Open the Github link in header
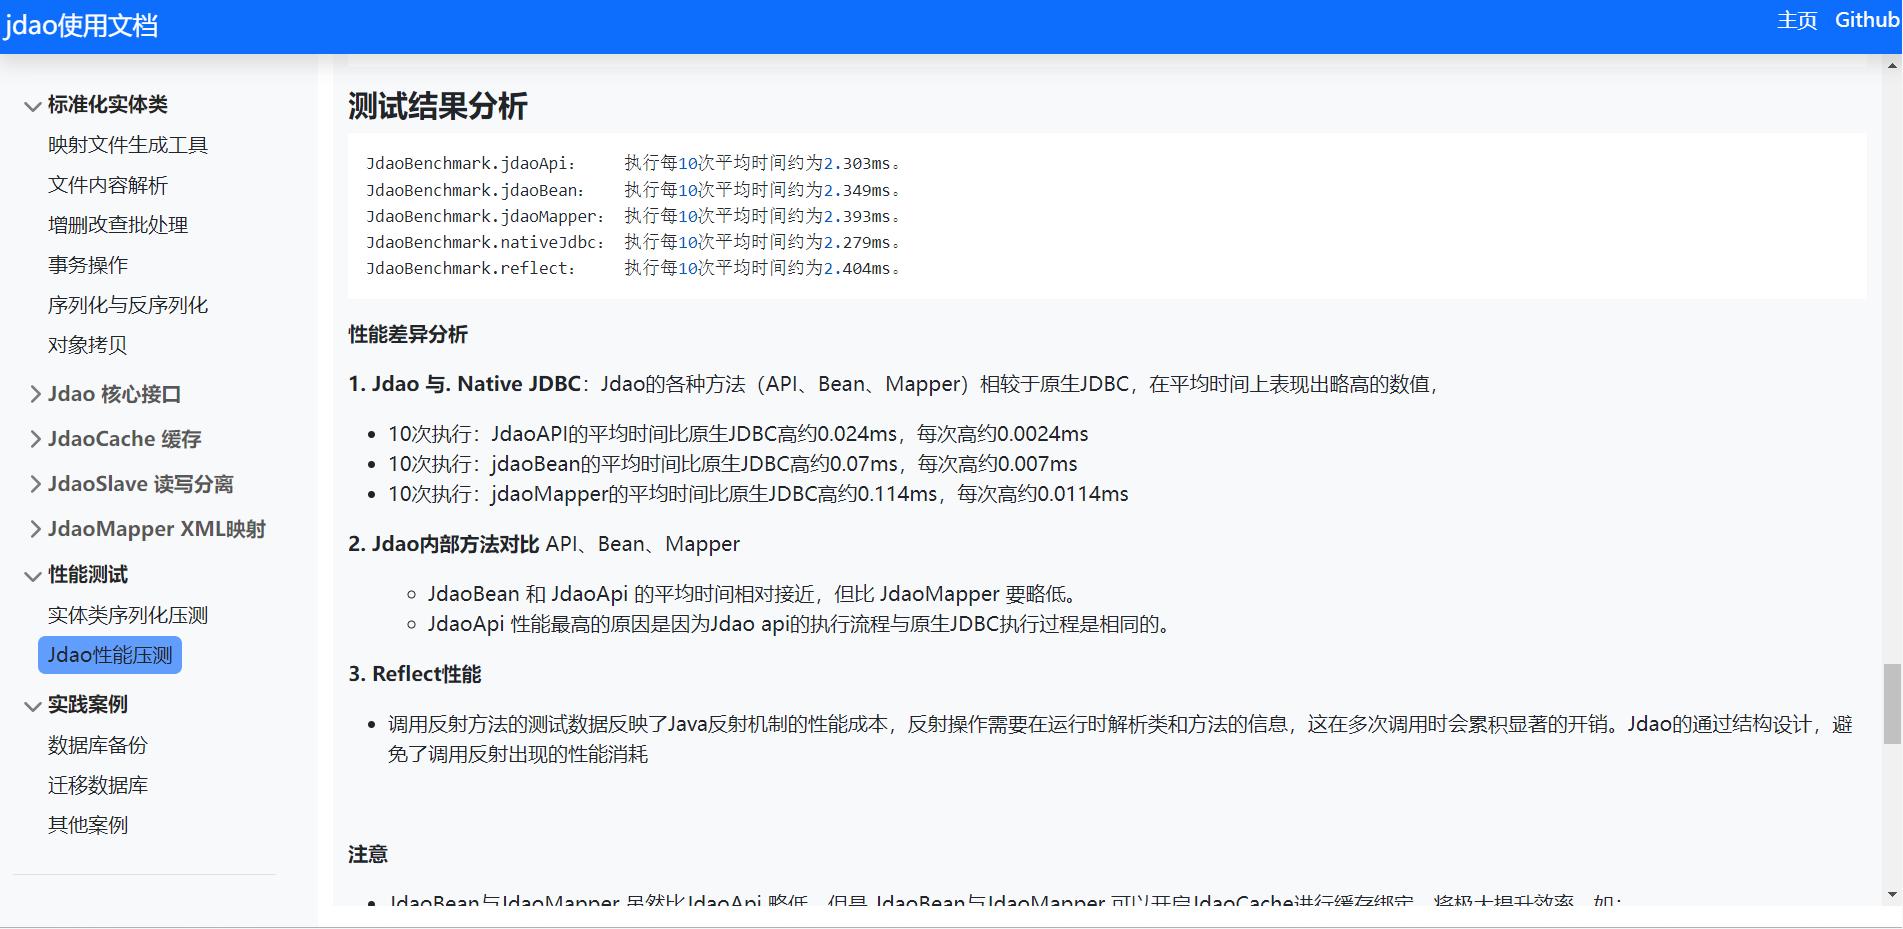 1866,20
